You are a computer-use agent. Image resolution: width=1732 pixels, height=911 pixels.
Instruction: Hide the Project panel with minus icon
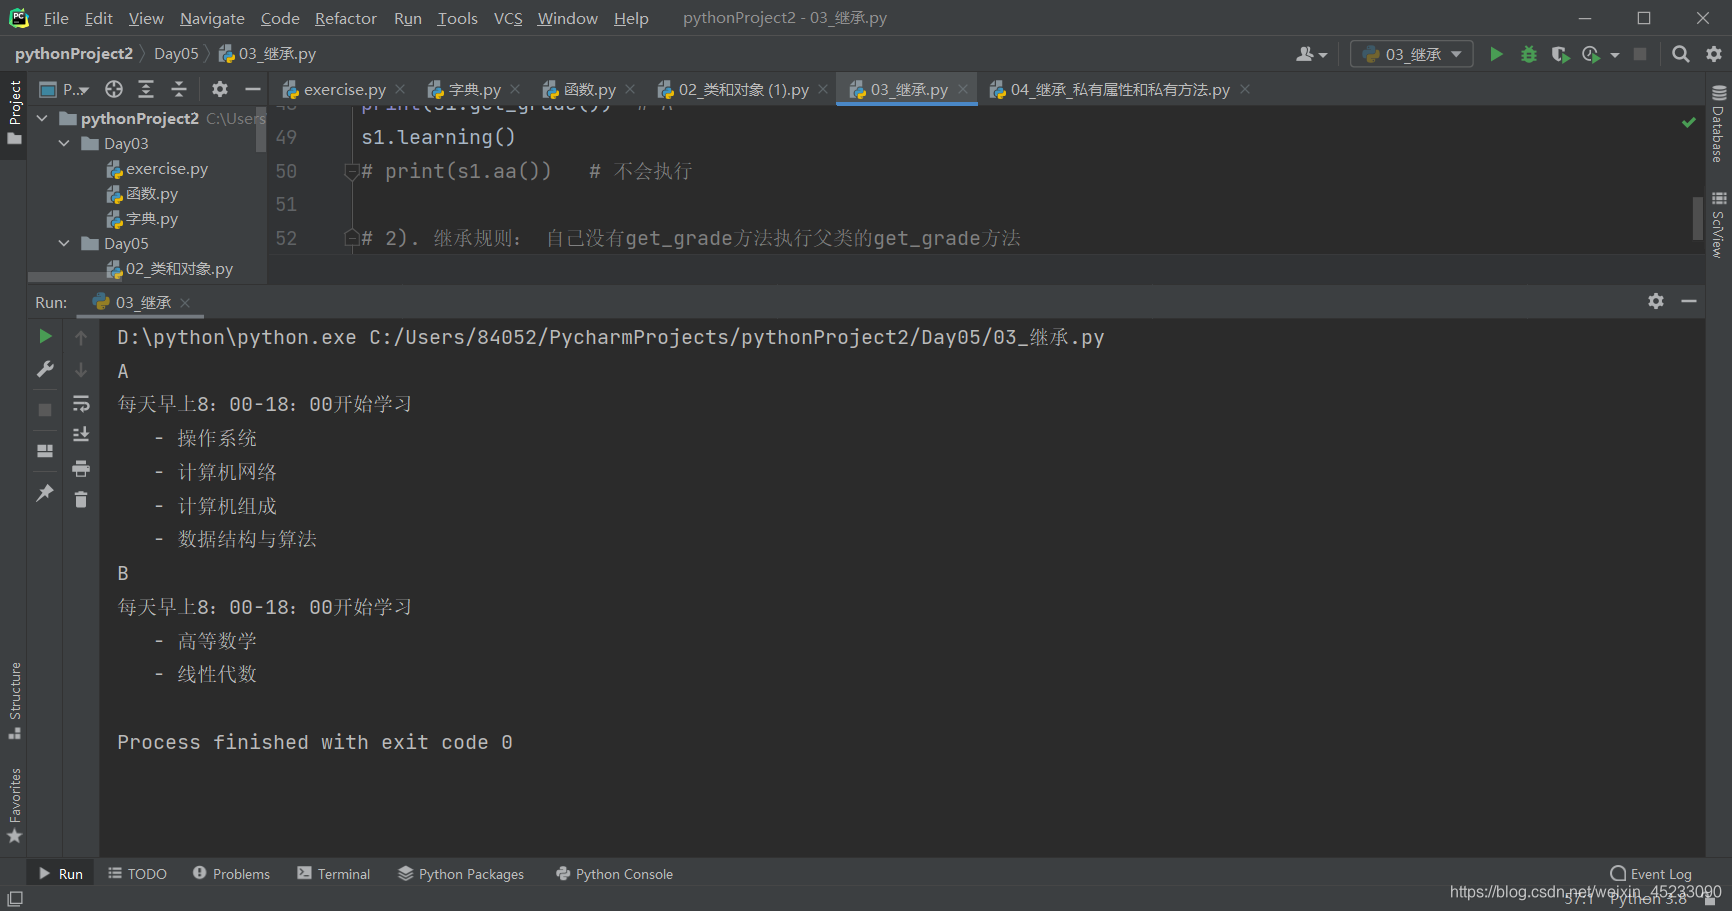253,89
